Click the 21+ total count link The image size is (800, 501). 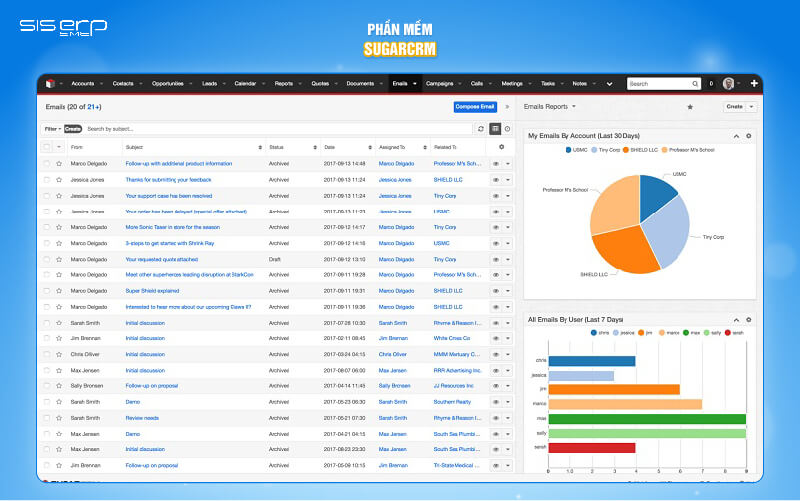coord(93,107)
